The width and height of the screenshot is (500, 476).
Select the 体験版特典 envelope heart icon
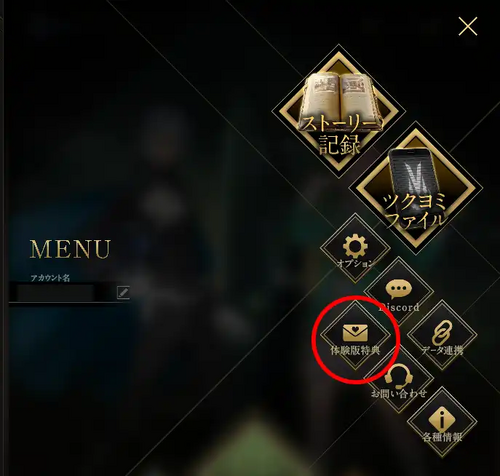(x=355, y=333)
